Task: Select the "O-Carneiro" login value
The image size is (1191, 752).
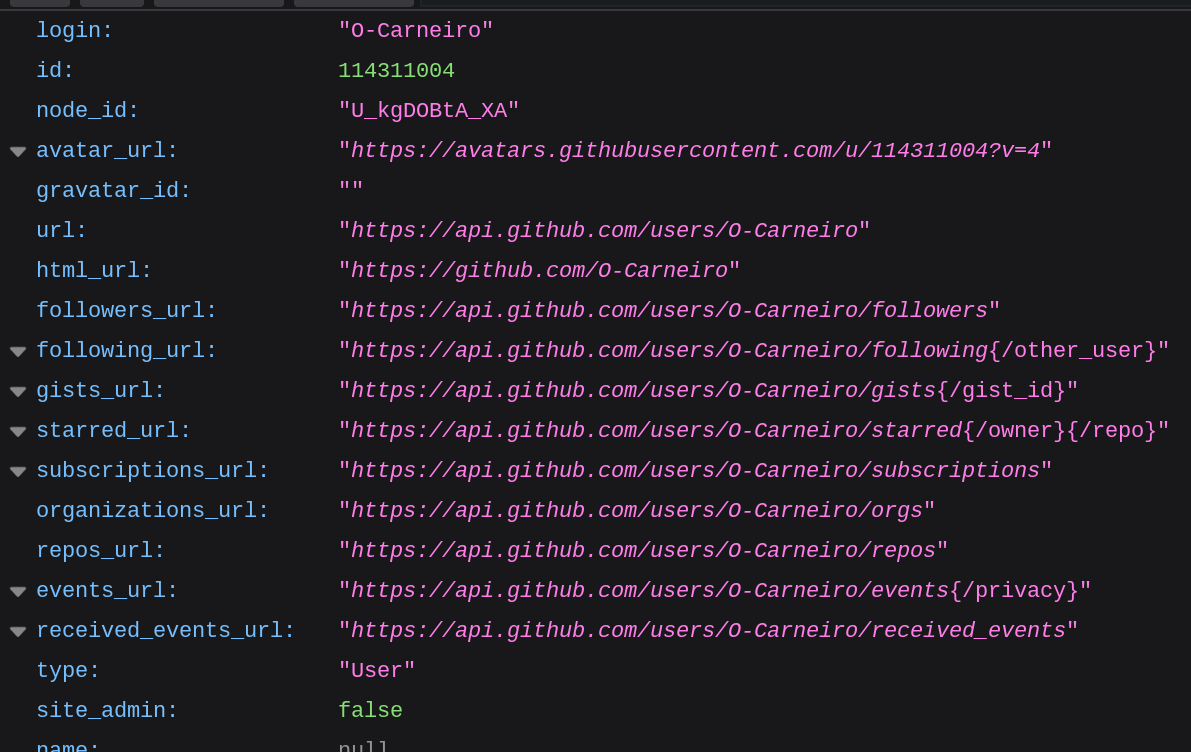Action: pos(415,30)
